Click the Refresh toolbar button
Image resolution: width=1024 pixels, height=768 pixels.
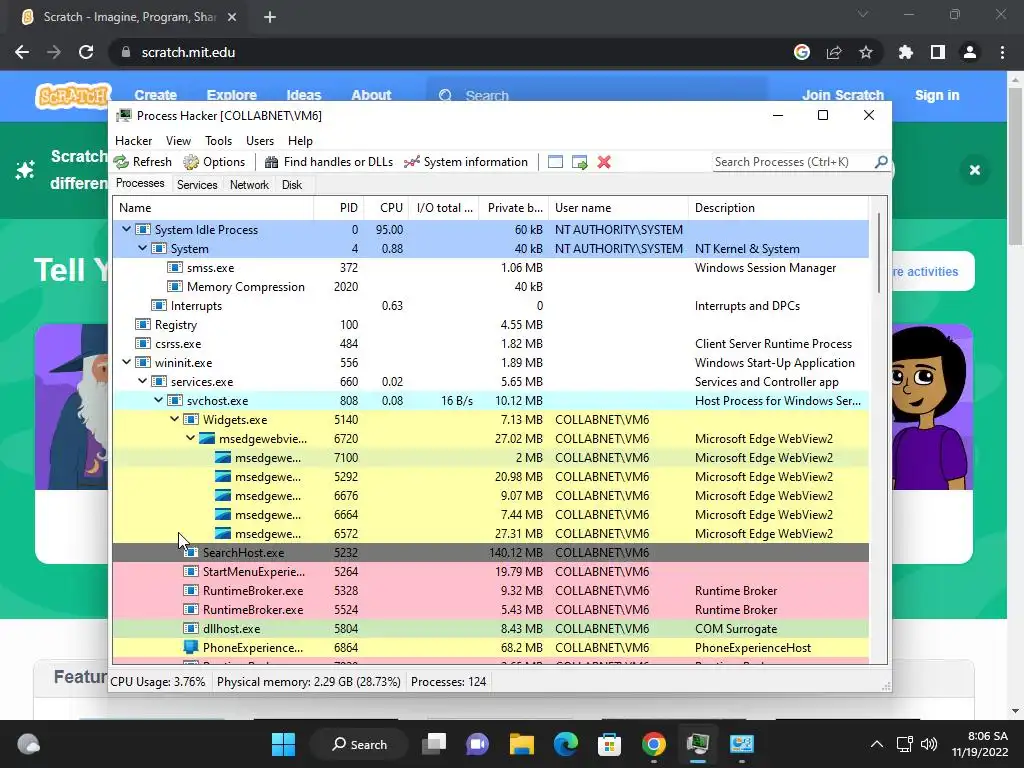click(142, 162)
